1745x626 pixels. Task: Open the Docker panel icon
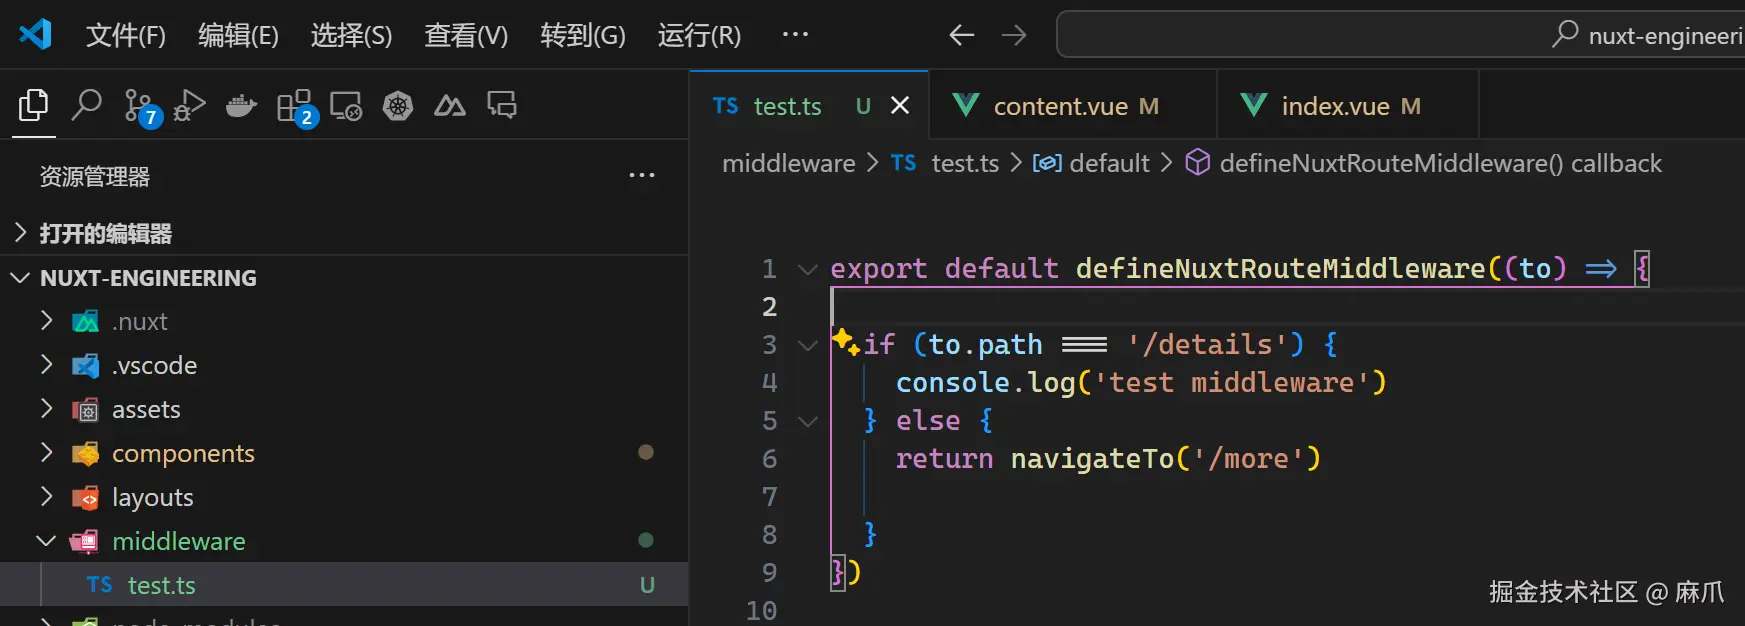(241, 105)
